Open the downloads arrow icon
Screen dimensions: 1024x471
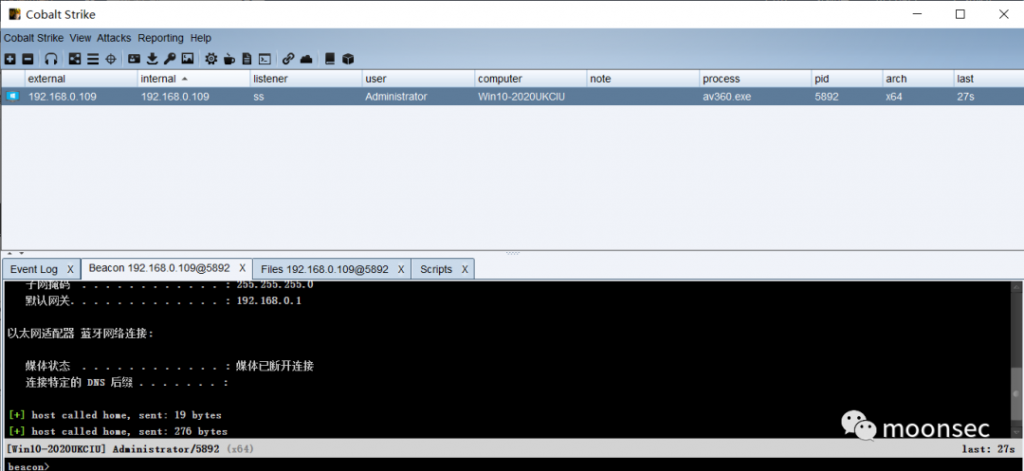point(152,59)
